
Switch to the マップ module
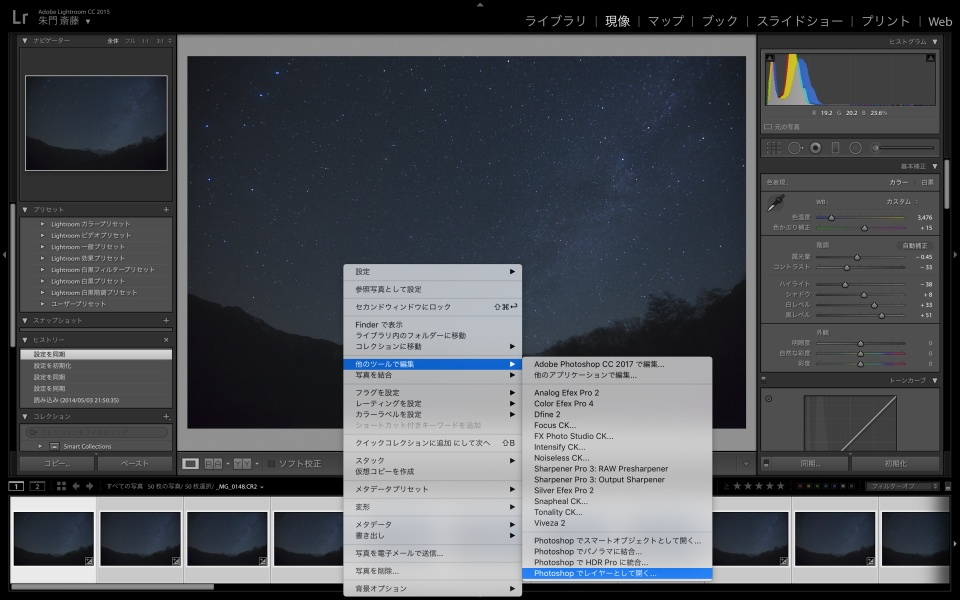pyautogui.click(x=666, y=21)
